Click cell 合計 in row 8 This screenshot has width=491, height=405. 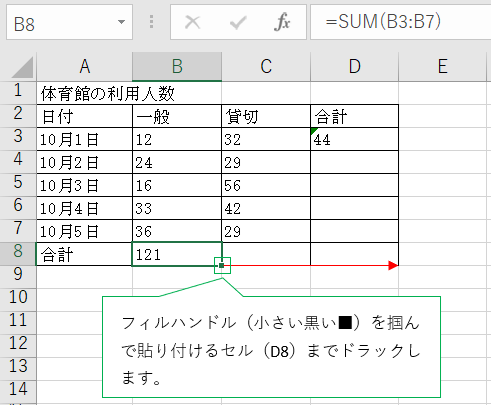click(x=84, y=254)
